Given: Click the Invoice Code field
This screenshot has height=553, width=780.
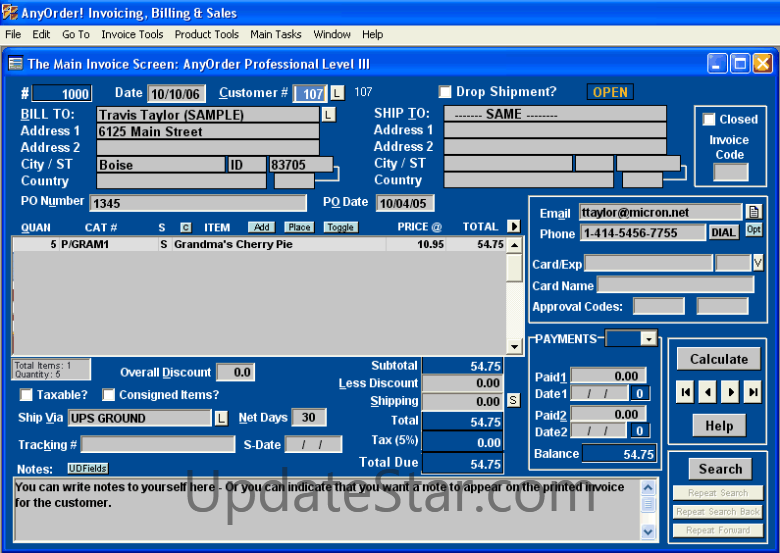Looking at the screenshot, I should click(x=730, y=172).
